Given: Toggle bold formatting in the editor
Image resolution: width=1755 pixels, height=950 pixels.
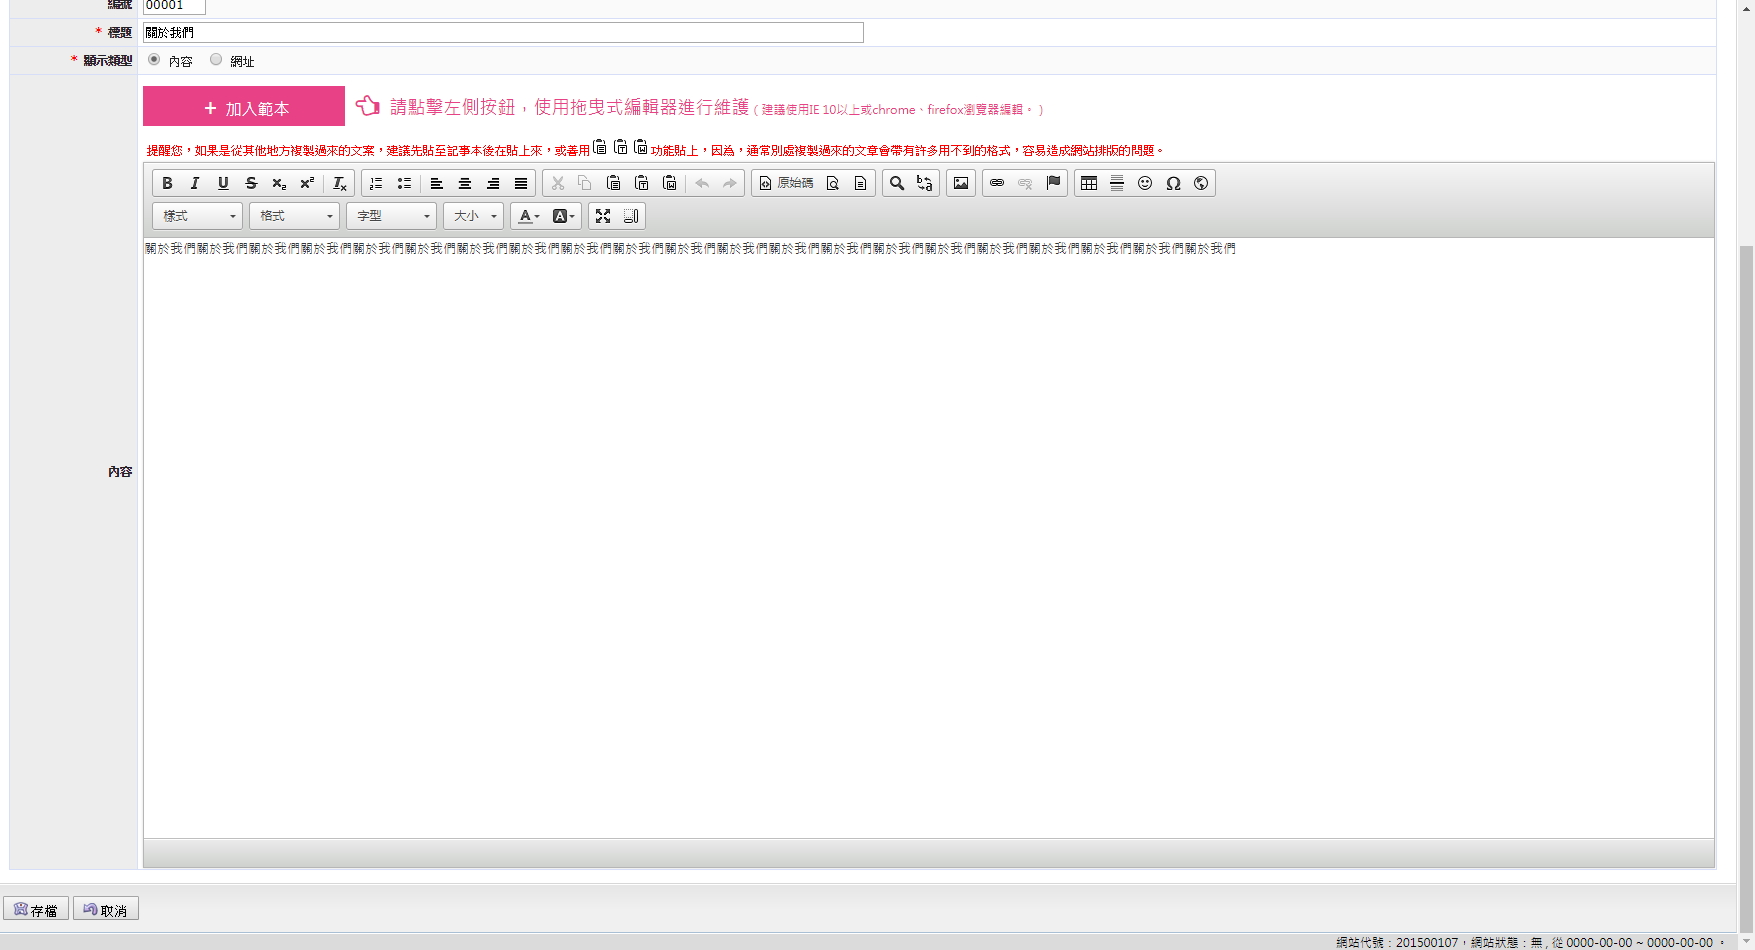Looking at the screenshot, I should [167, 183].
